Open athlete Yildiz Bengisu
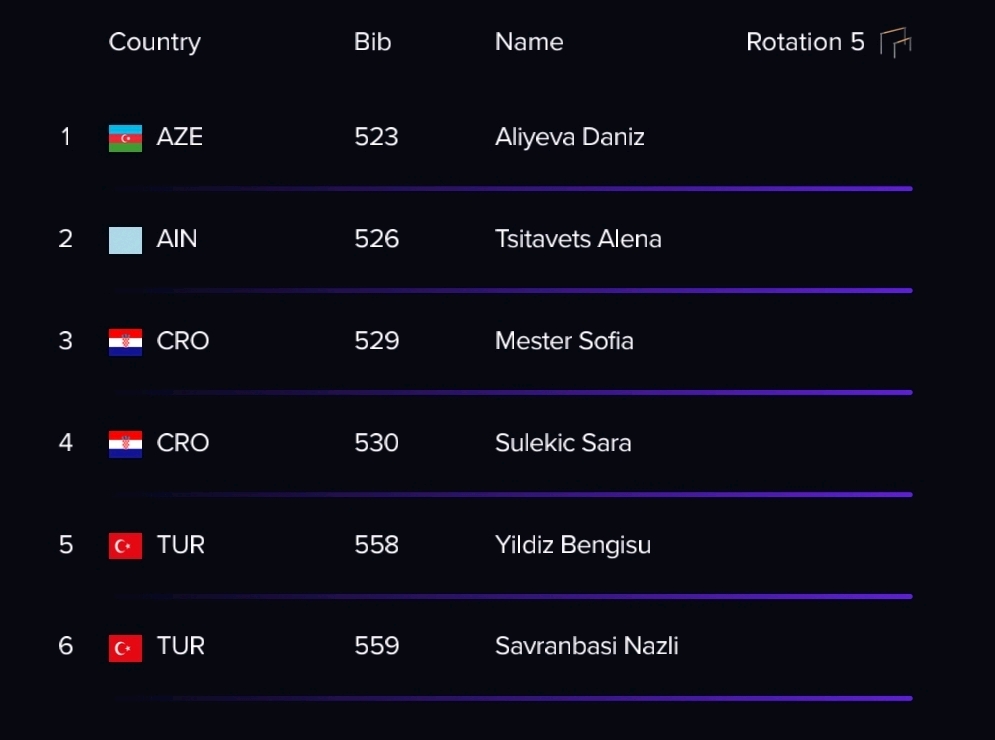995x740 pixels. click(x=573, y=545)
